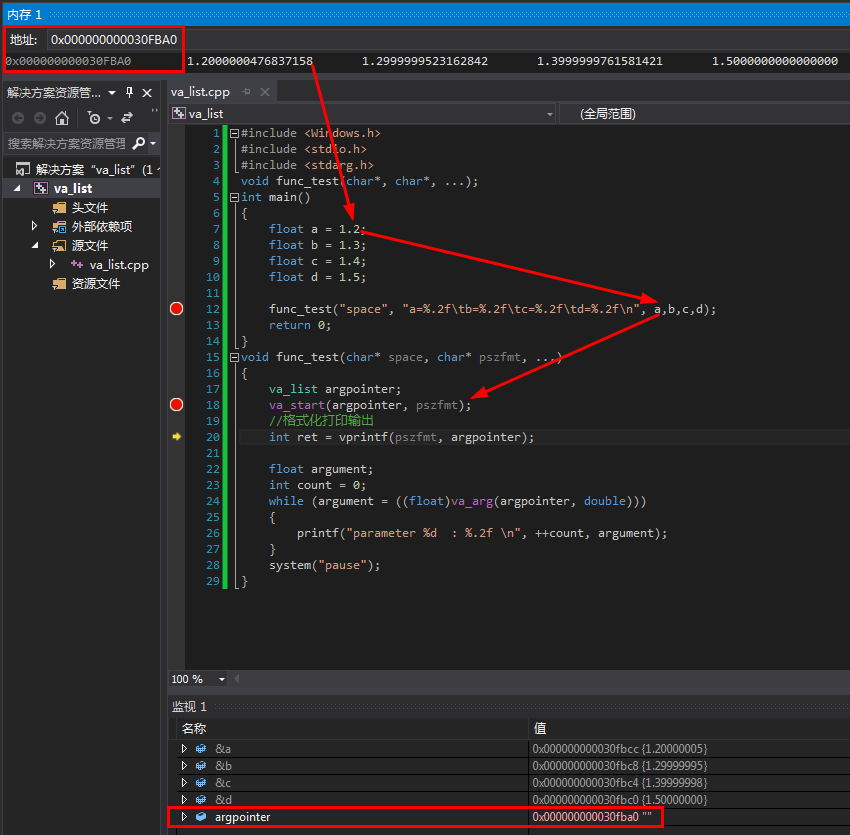Expand the &b watch entry
The width and height of the screenshot is (850, 835).
point(184,766)
